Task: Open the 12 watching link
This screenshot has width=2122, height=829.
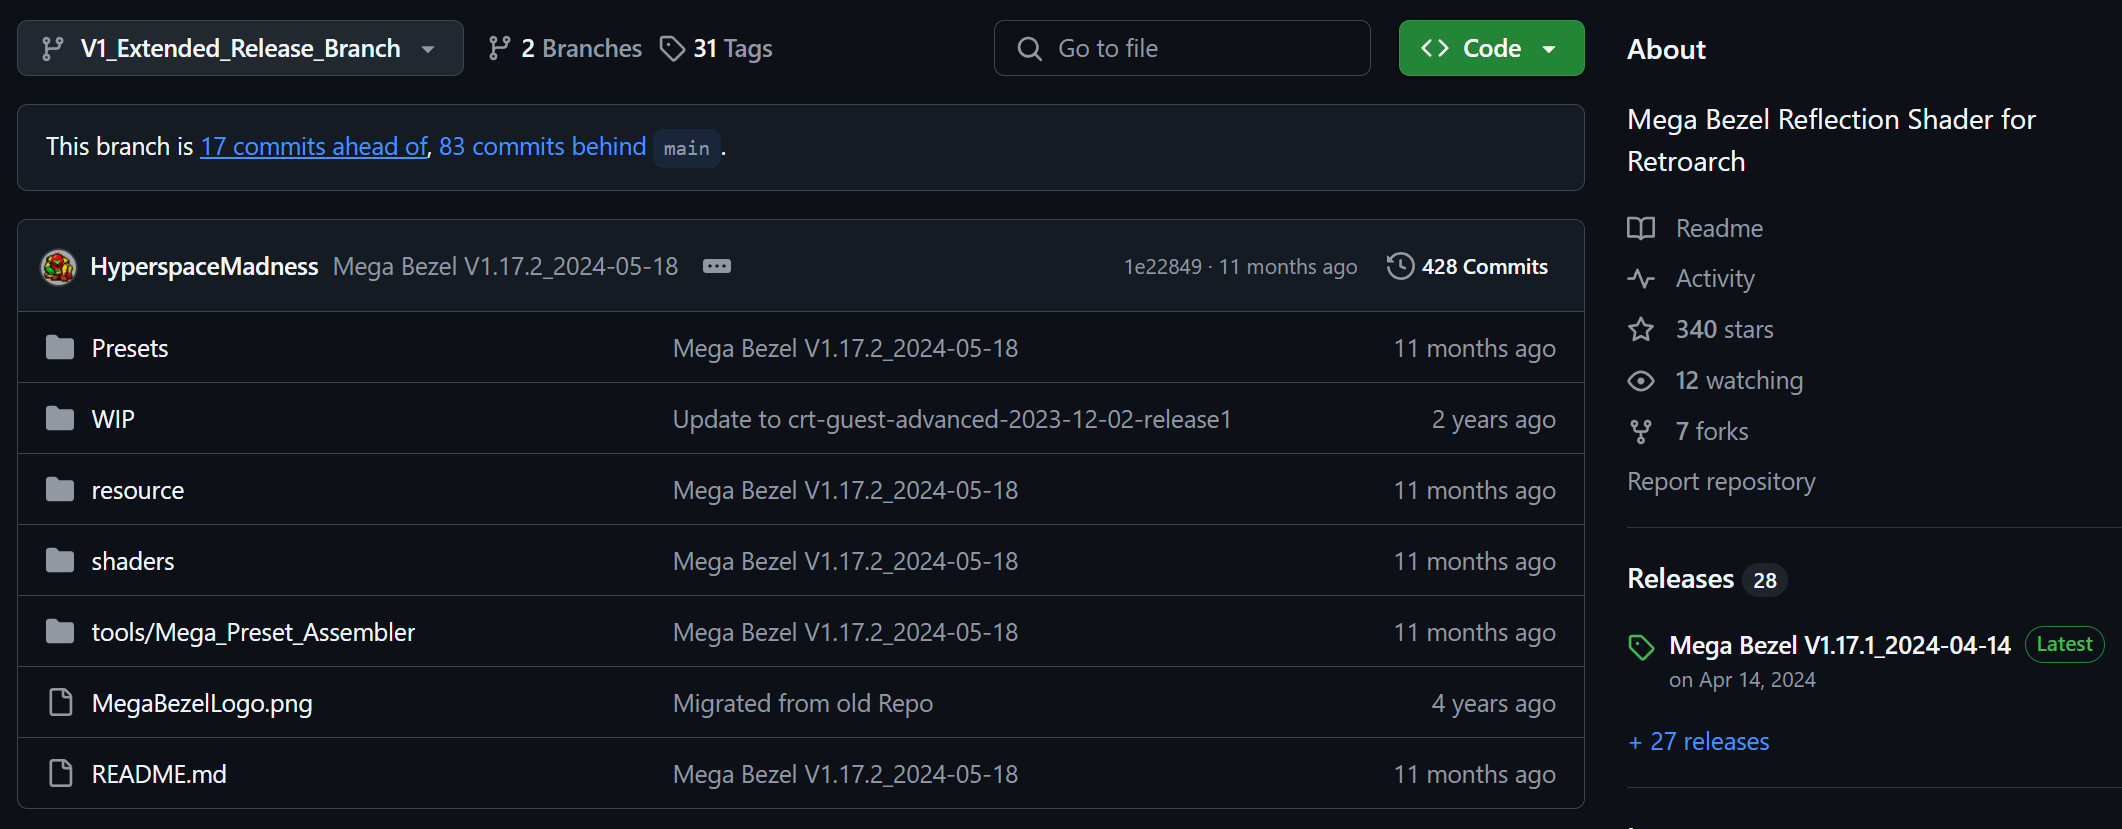Action: (1739, 380)
